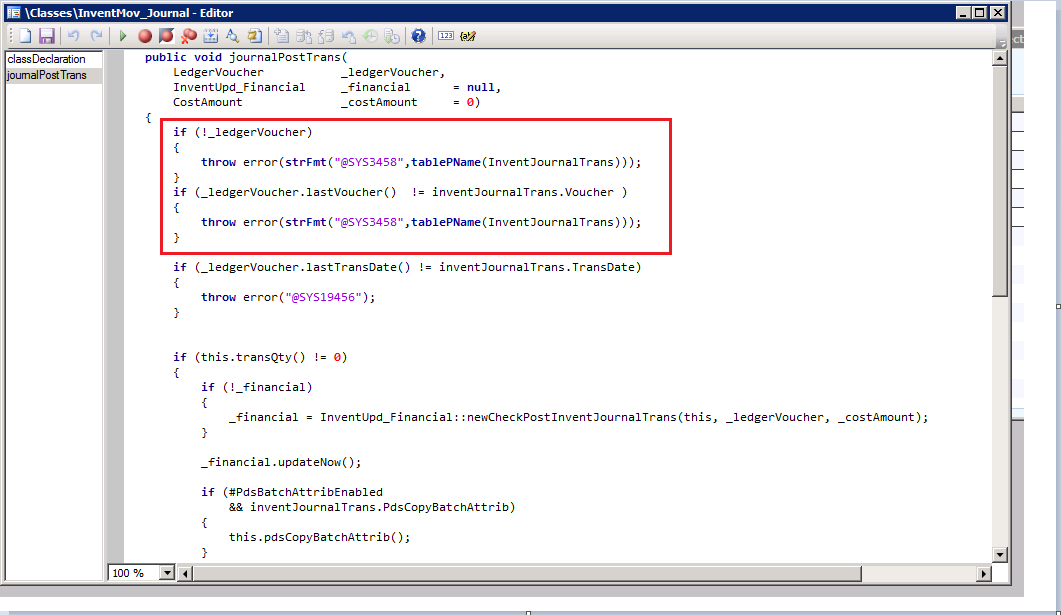Image resolution: width=1061 pixels, height=615 pixels.
Task: Click the vertical scrollbar down arrow
Action: click(999, 555)
